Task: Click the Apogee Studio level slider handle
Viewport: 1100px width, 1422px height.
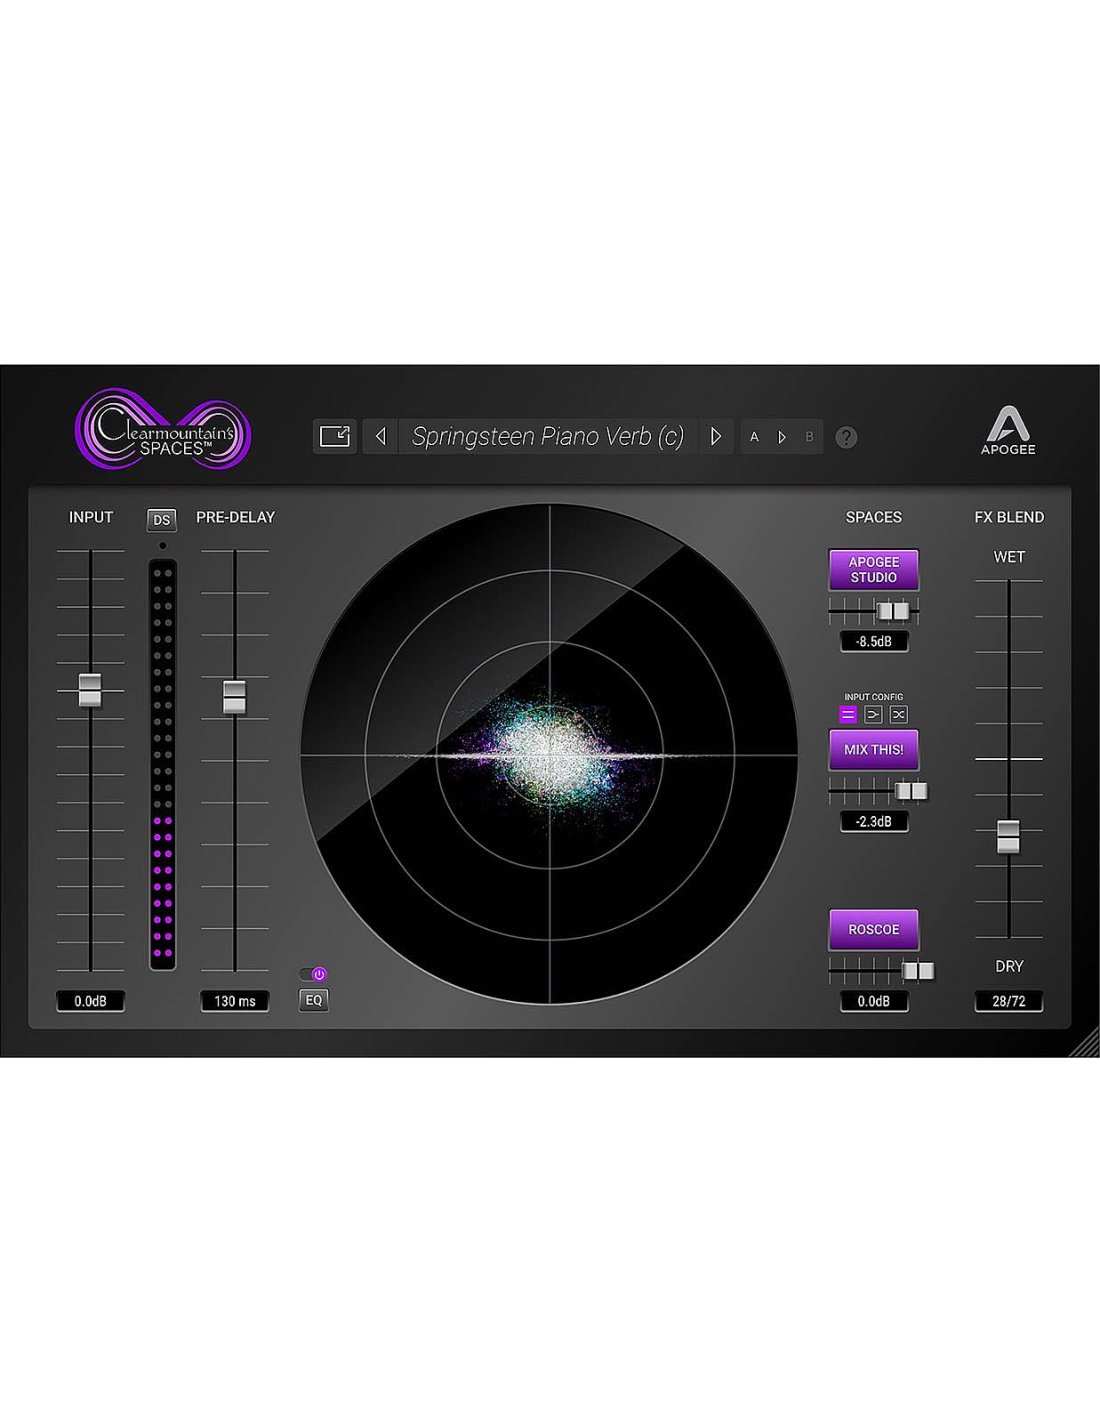Action: click(x=893, y=611)
